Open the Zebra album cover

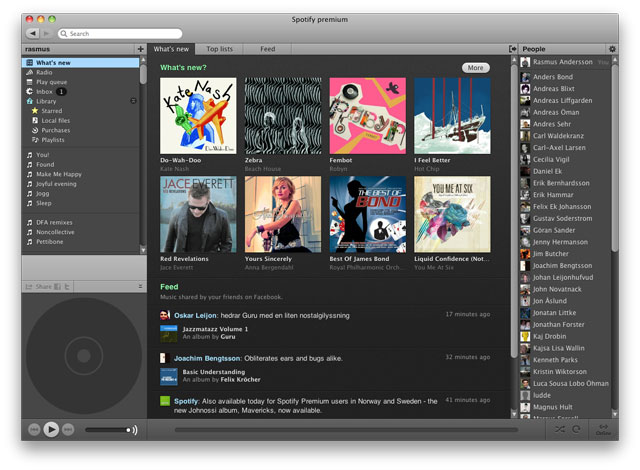283,116
